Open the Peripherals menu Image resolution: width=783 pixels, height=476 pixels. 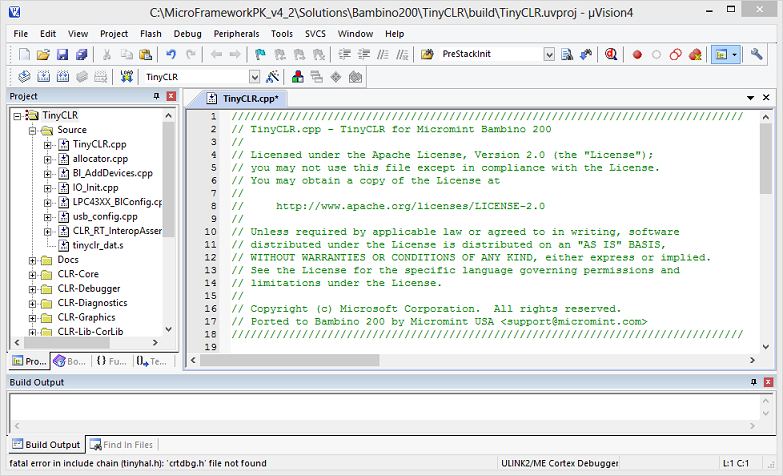pyautogui.click(x=237, y=34)
